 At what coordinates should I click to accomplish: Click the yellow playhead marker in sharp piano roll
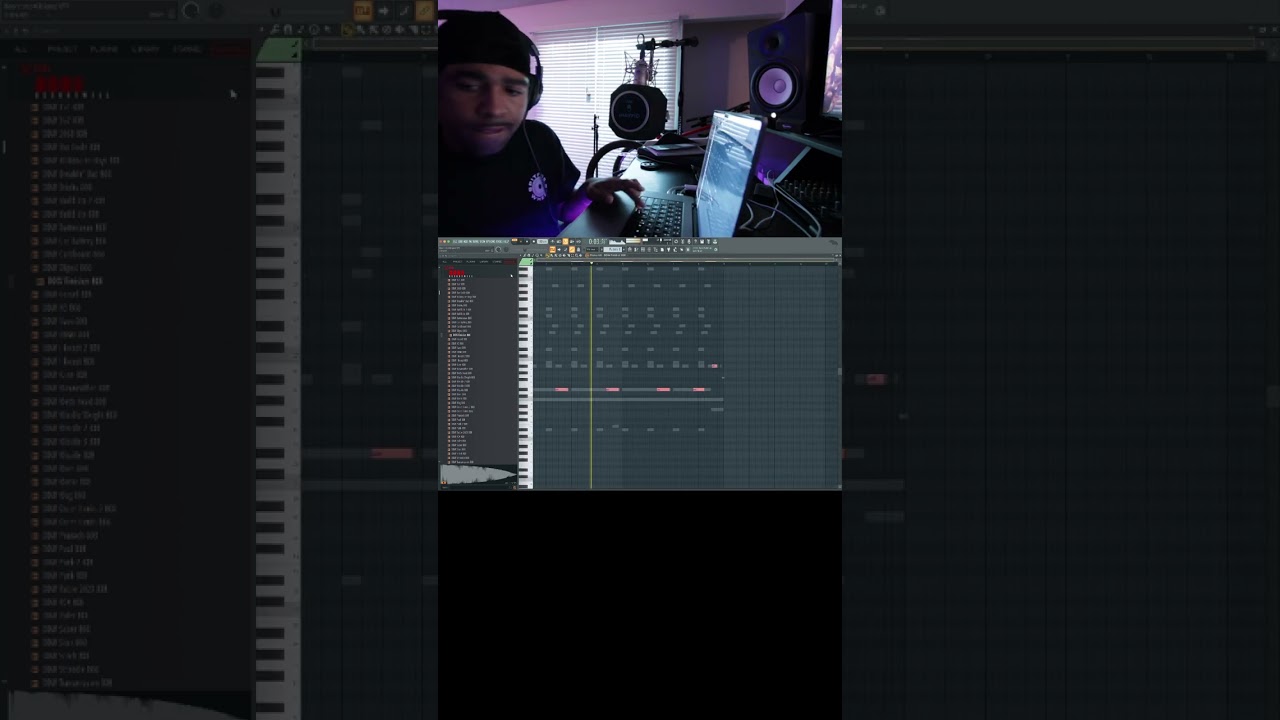(x=592, y=263)
